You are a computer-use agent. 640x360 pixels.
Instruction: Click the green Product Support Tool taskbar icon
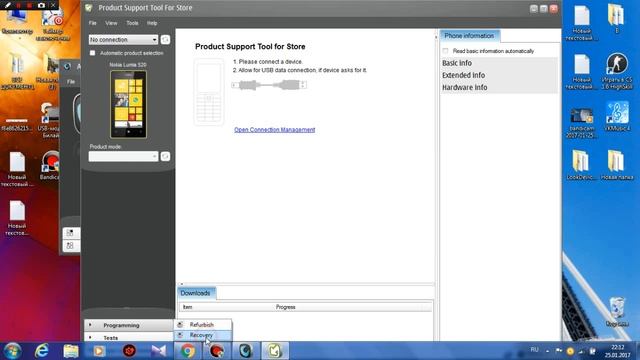tap(275, 351)
